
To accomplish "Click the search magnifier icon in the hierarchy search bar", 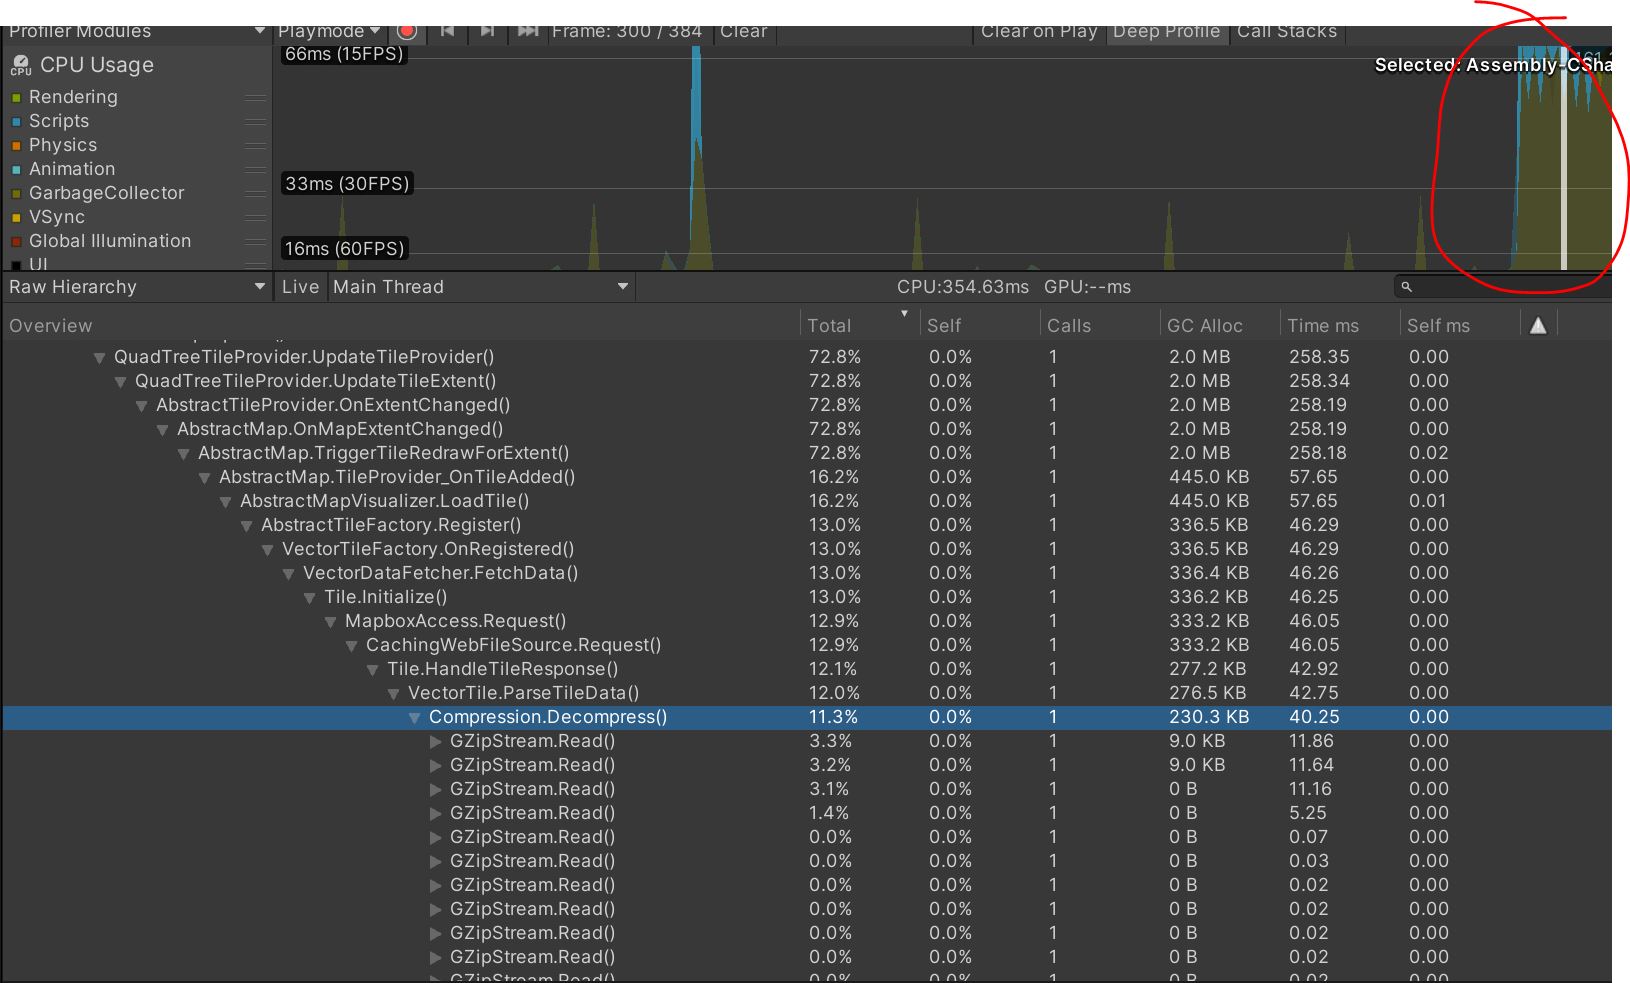I will [1405, 287].
